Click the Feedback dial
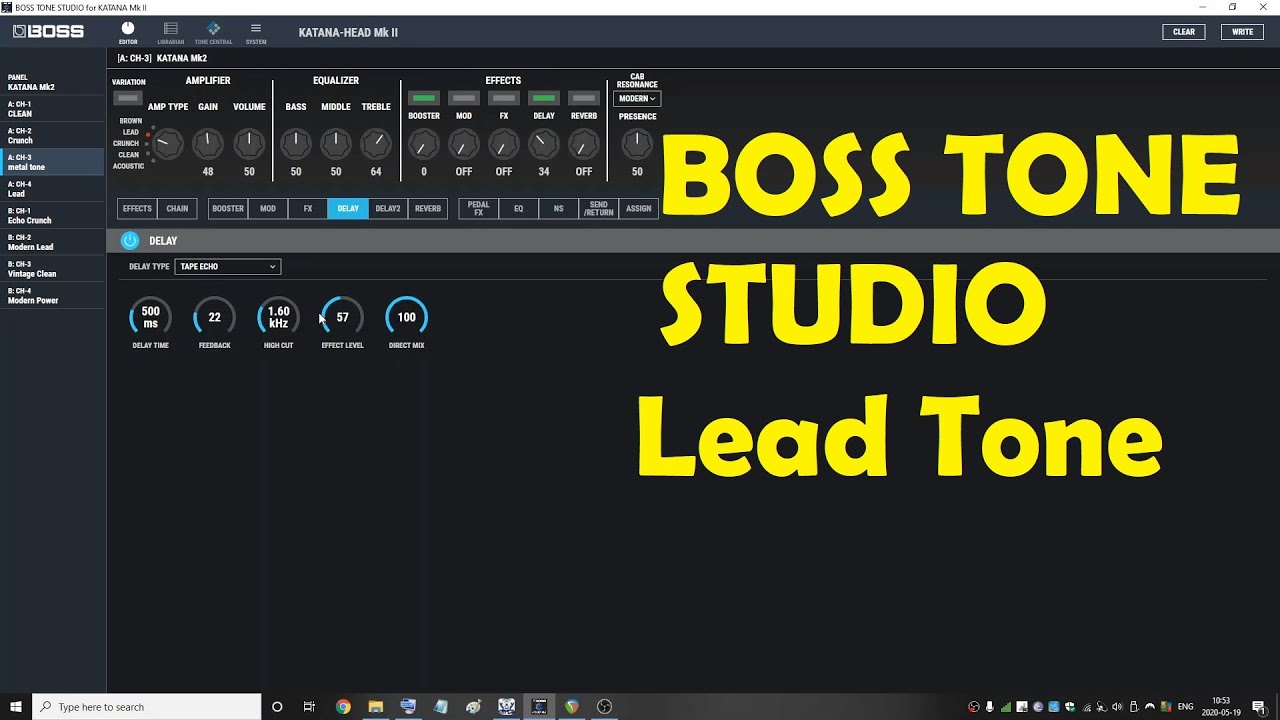This screenshot has height=720, width=1280. [214, 317]
